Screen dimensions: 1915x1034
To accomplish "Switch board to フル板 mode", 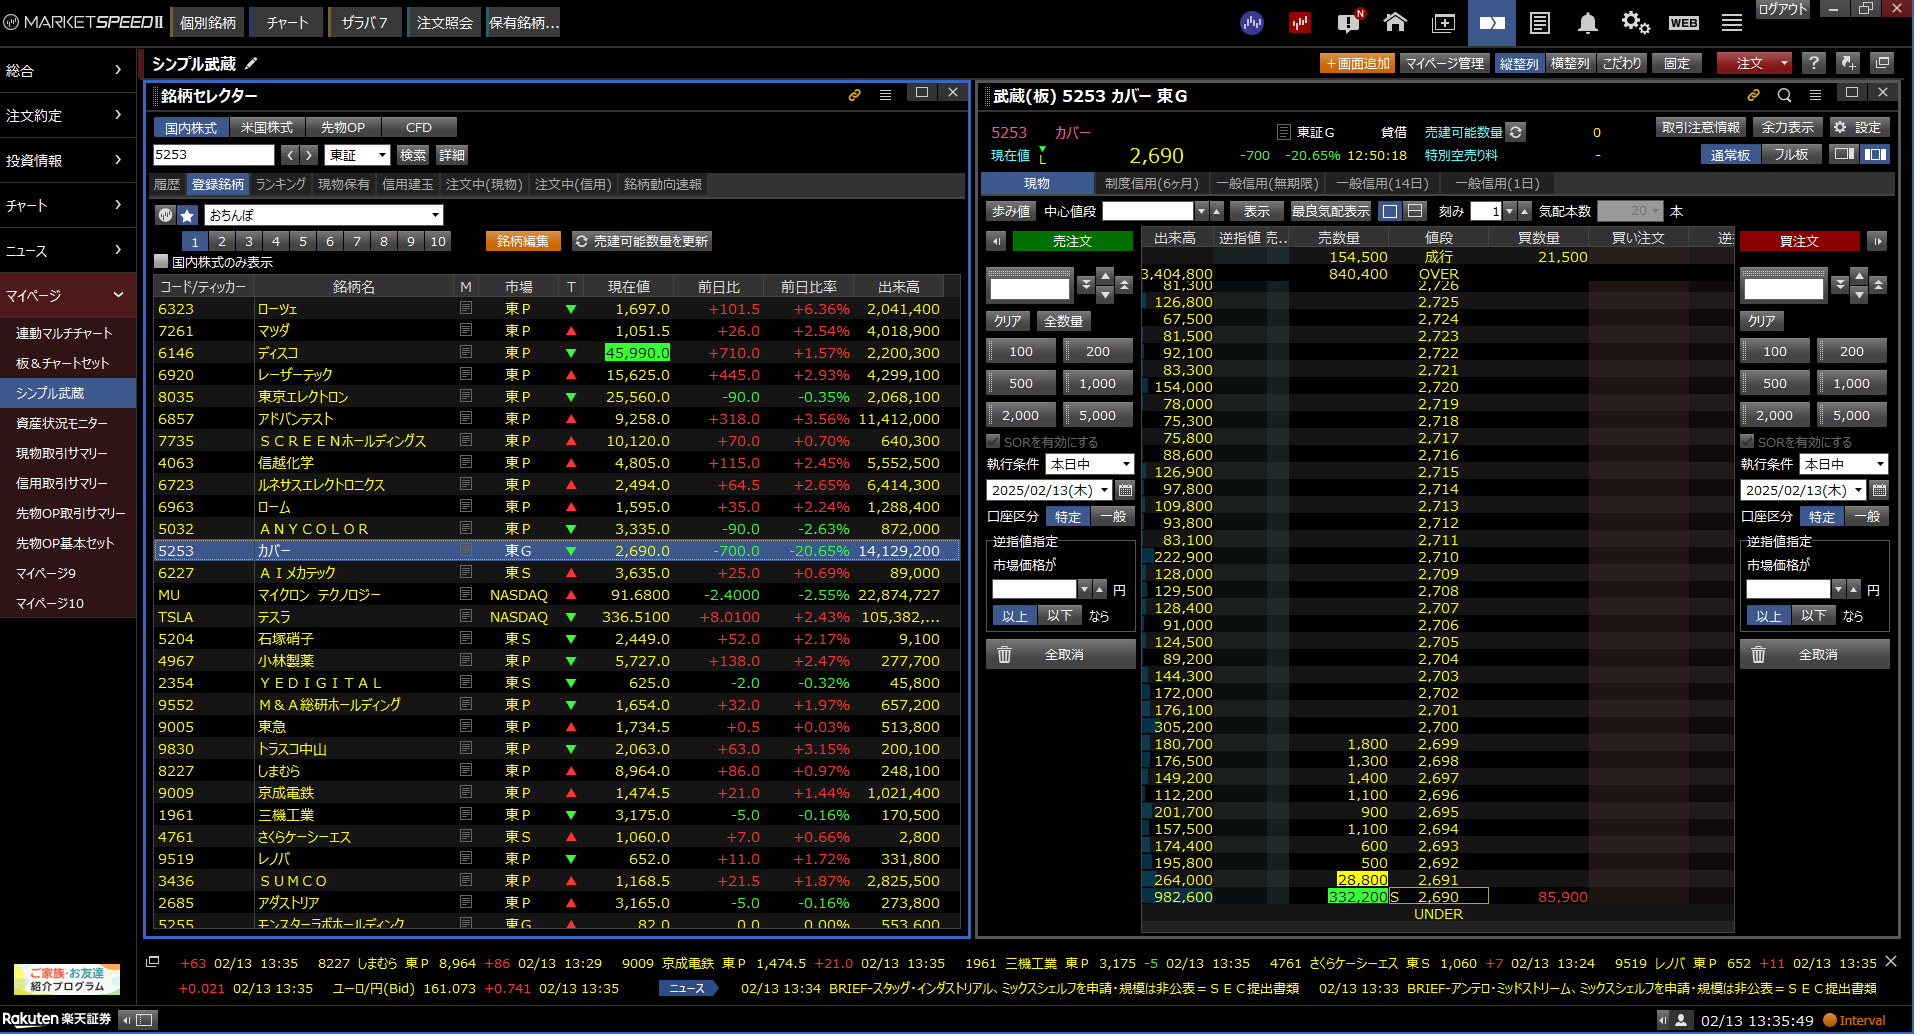I will 1791,154.
